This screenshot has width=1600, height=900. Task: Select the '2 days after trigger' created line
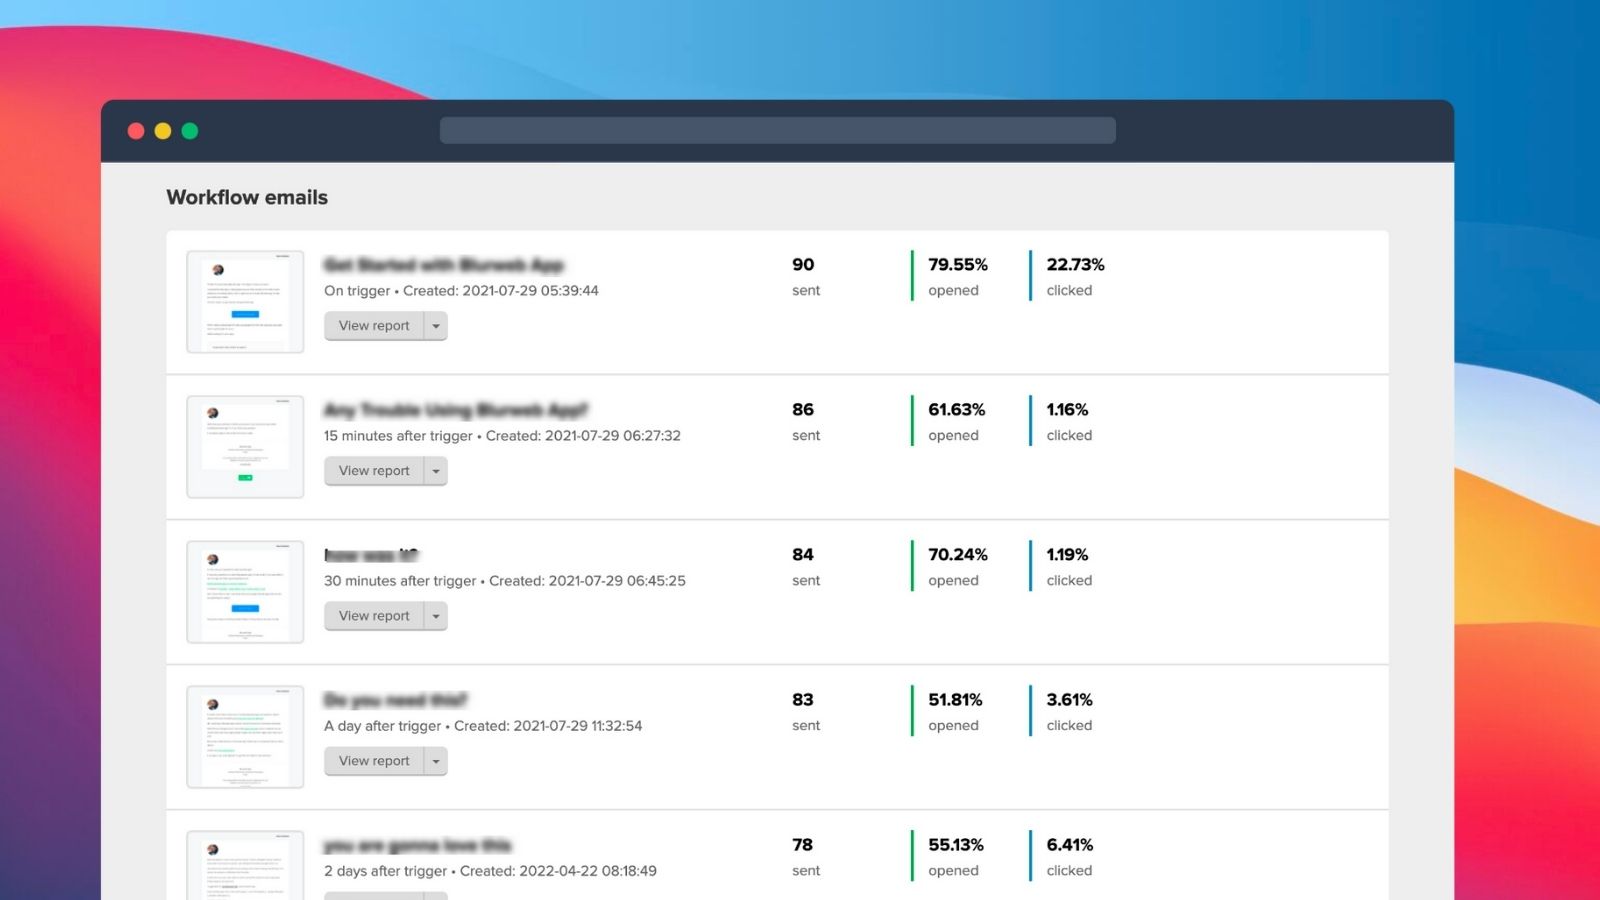click(490, 871)
